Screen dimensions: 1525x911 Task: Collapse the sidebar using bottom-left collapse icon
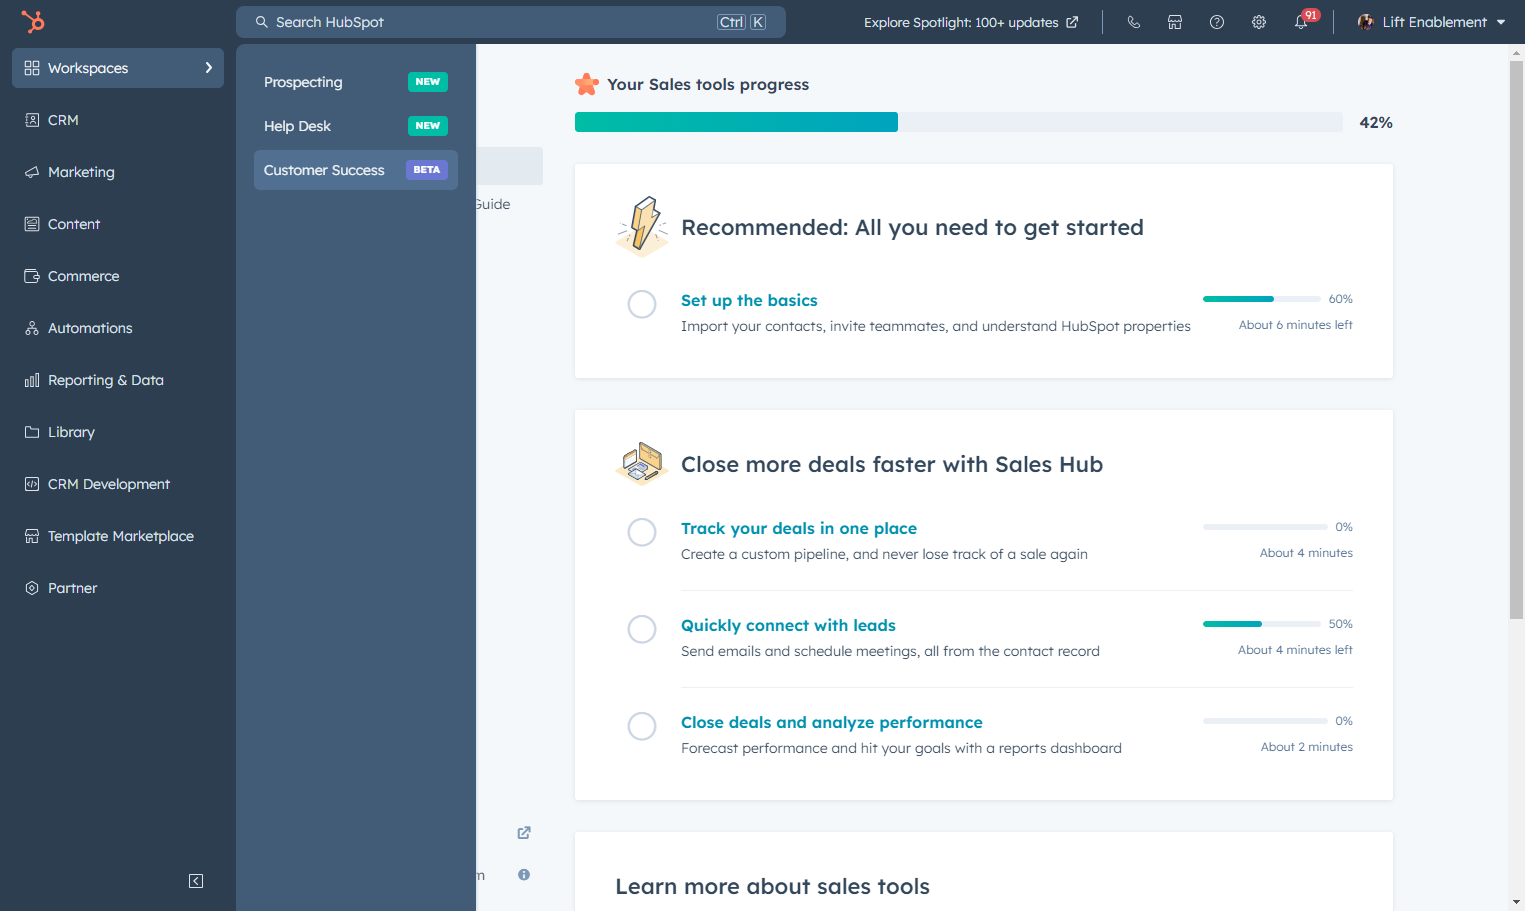(196, 881)
